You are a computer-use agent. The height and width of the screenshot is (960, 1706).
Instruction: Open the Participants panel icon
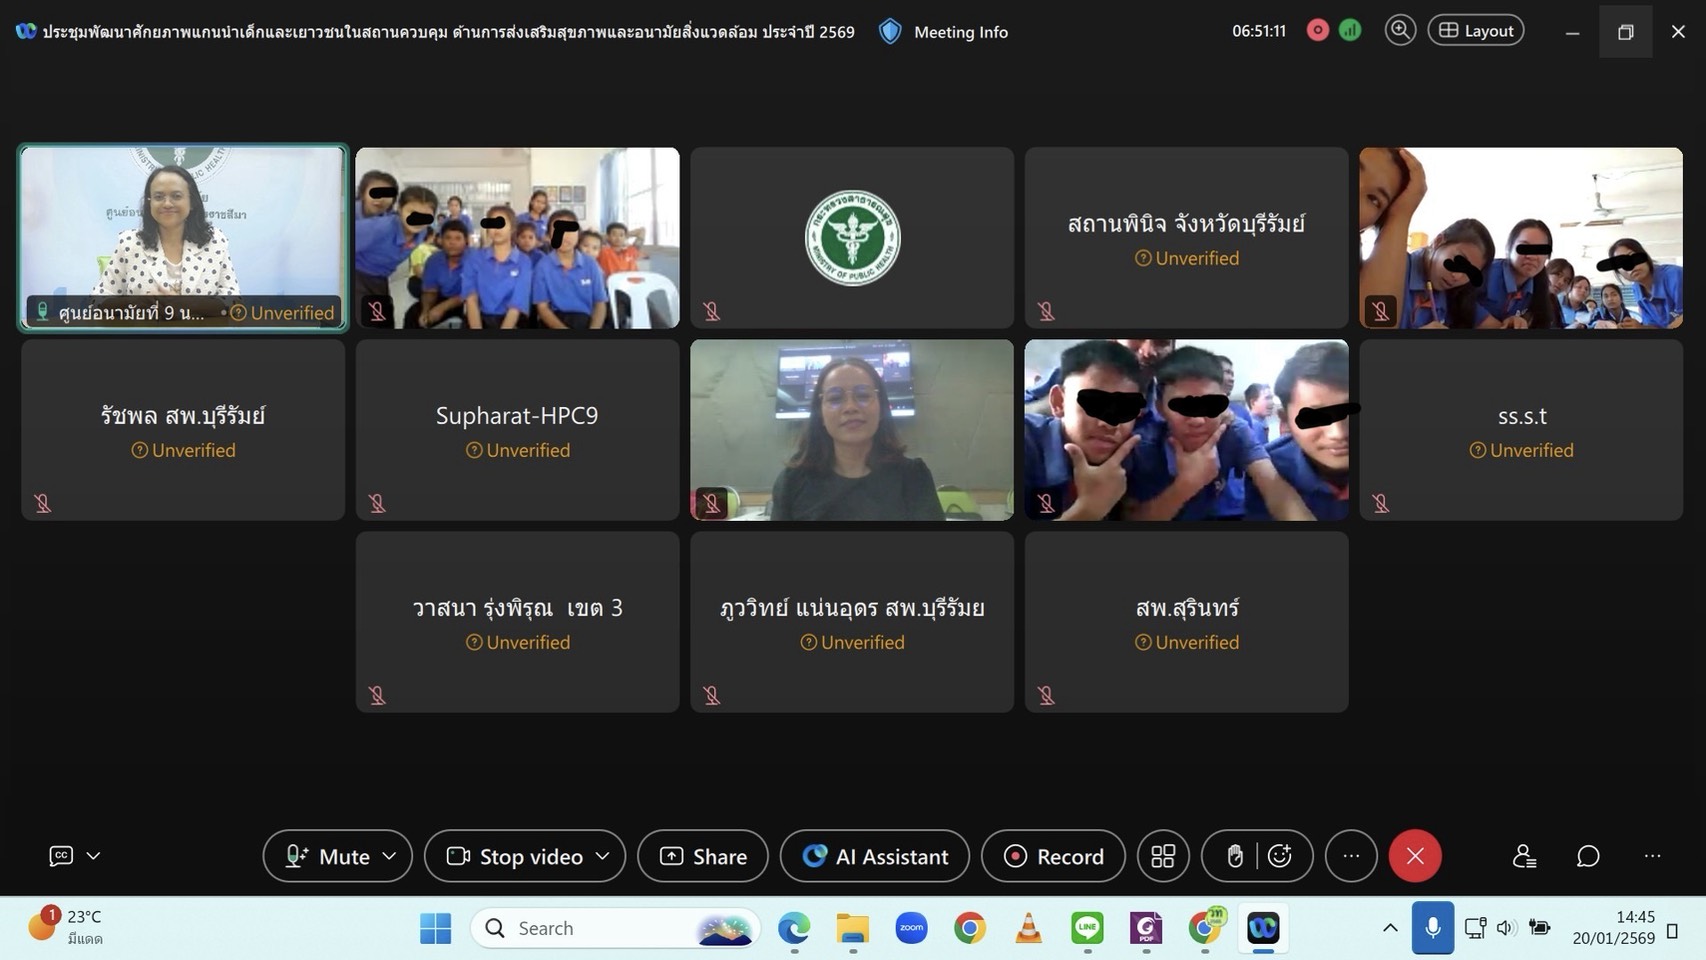(1524, 856)
